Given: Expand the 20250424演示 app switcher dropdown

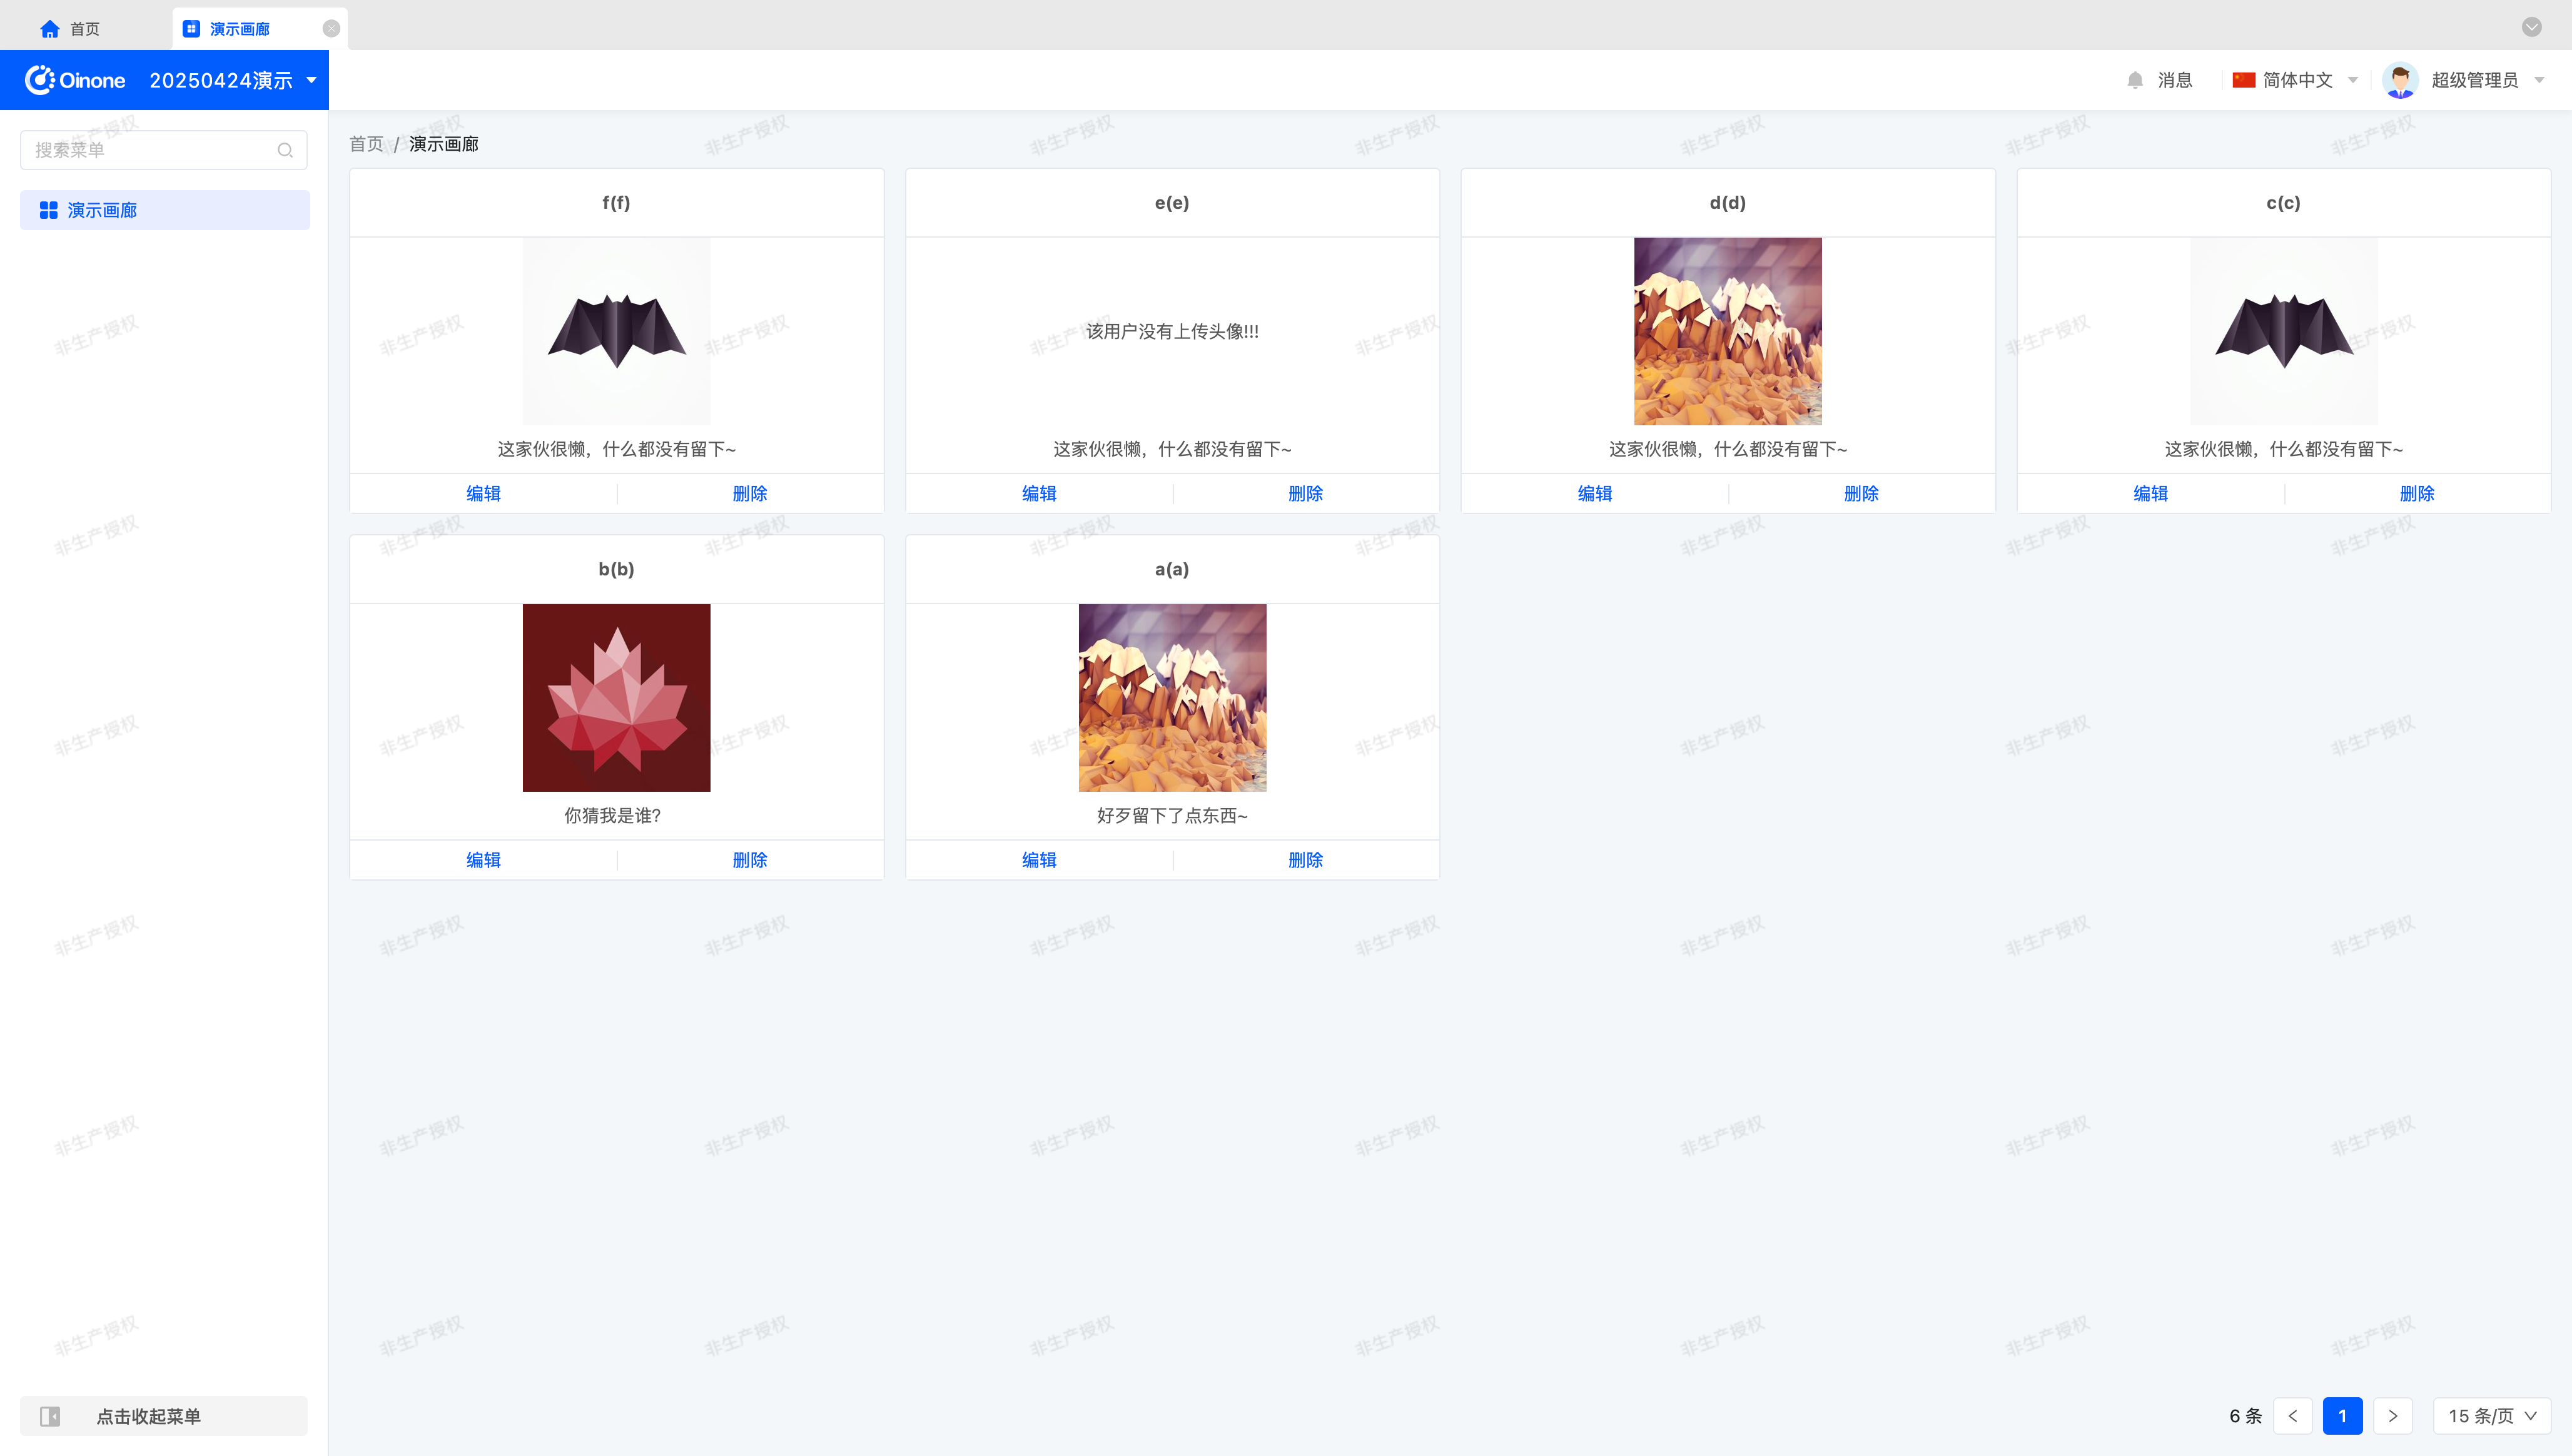Looking at the screenshot, I should 312,80.
